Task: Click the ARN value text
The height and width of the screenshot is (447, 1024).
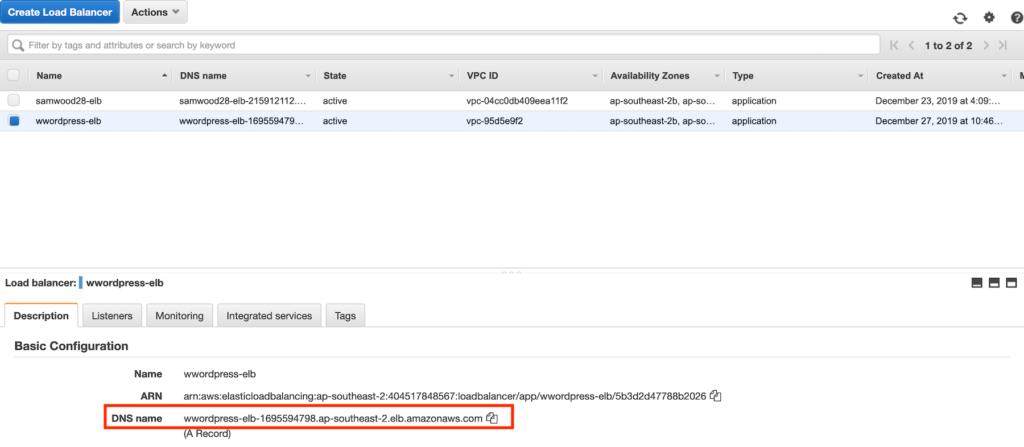Action: click(445, 396)
